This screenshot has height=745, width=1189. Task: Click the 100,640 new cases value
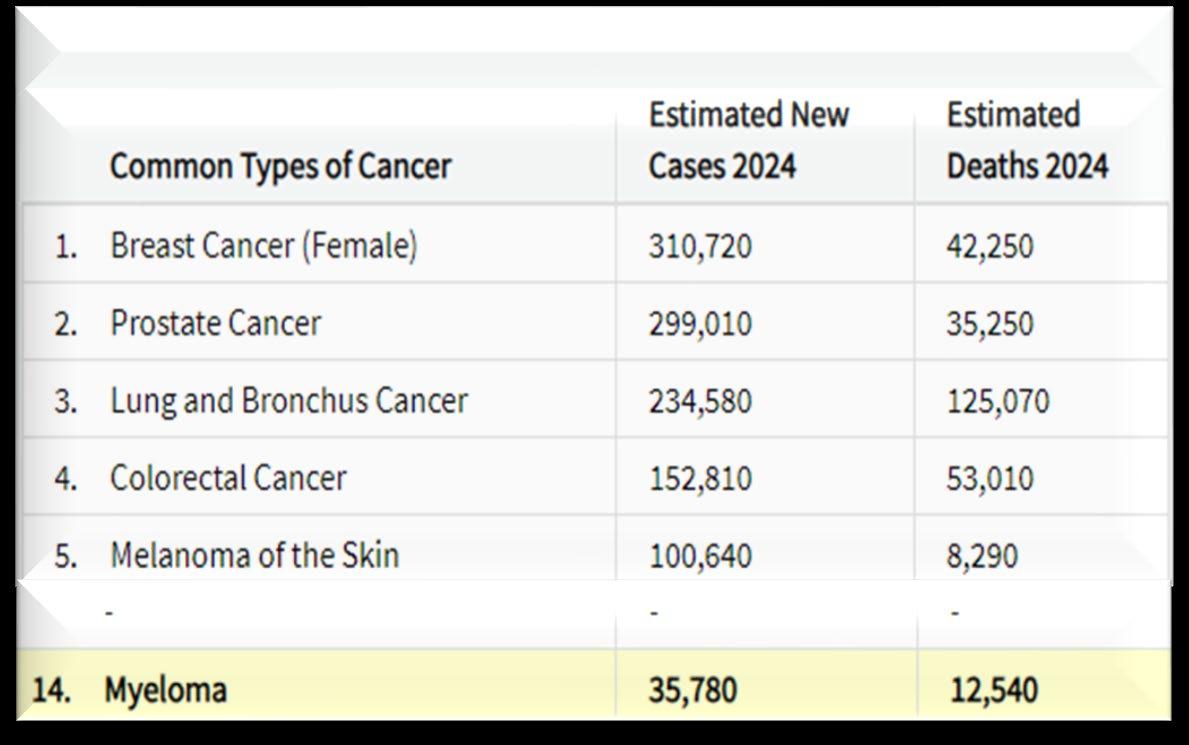point(699,555)
